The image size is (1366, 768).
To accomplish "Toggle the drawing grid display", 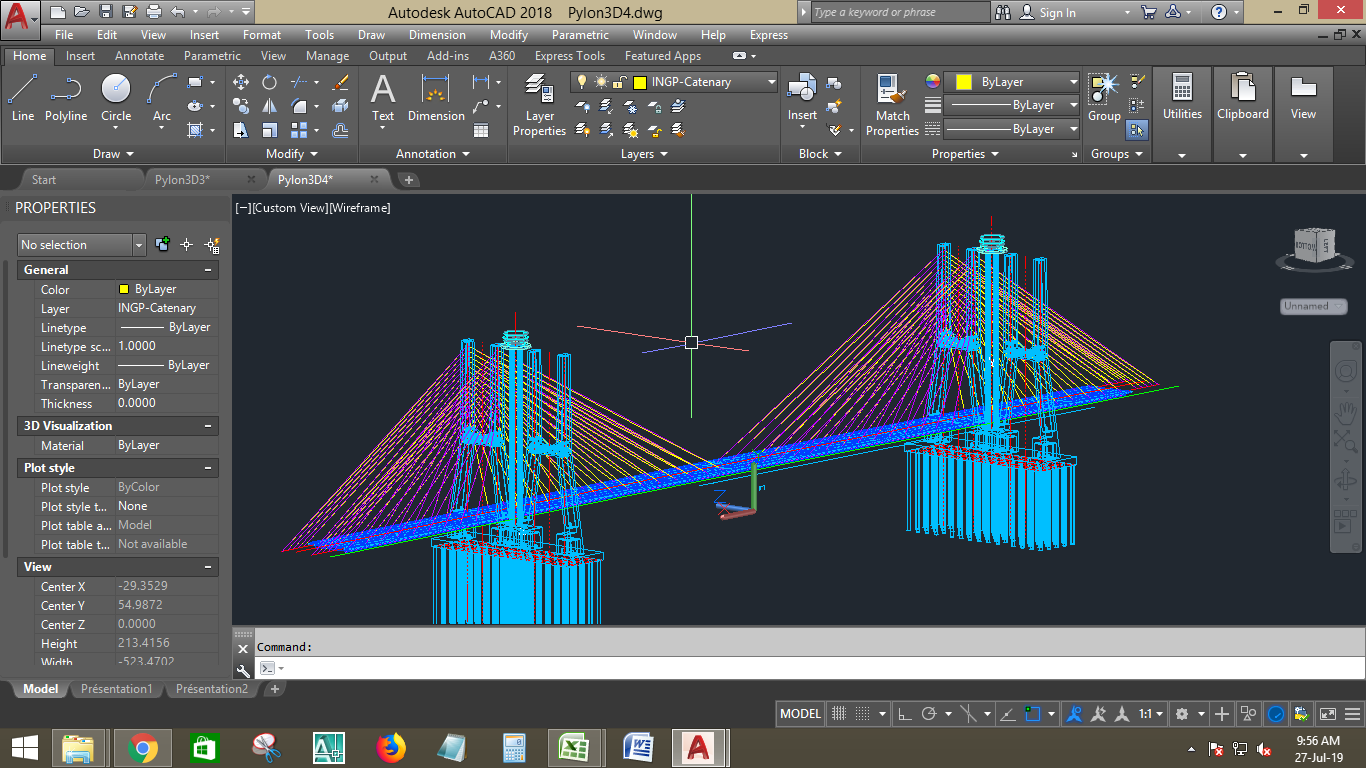I will point(840,714).
